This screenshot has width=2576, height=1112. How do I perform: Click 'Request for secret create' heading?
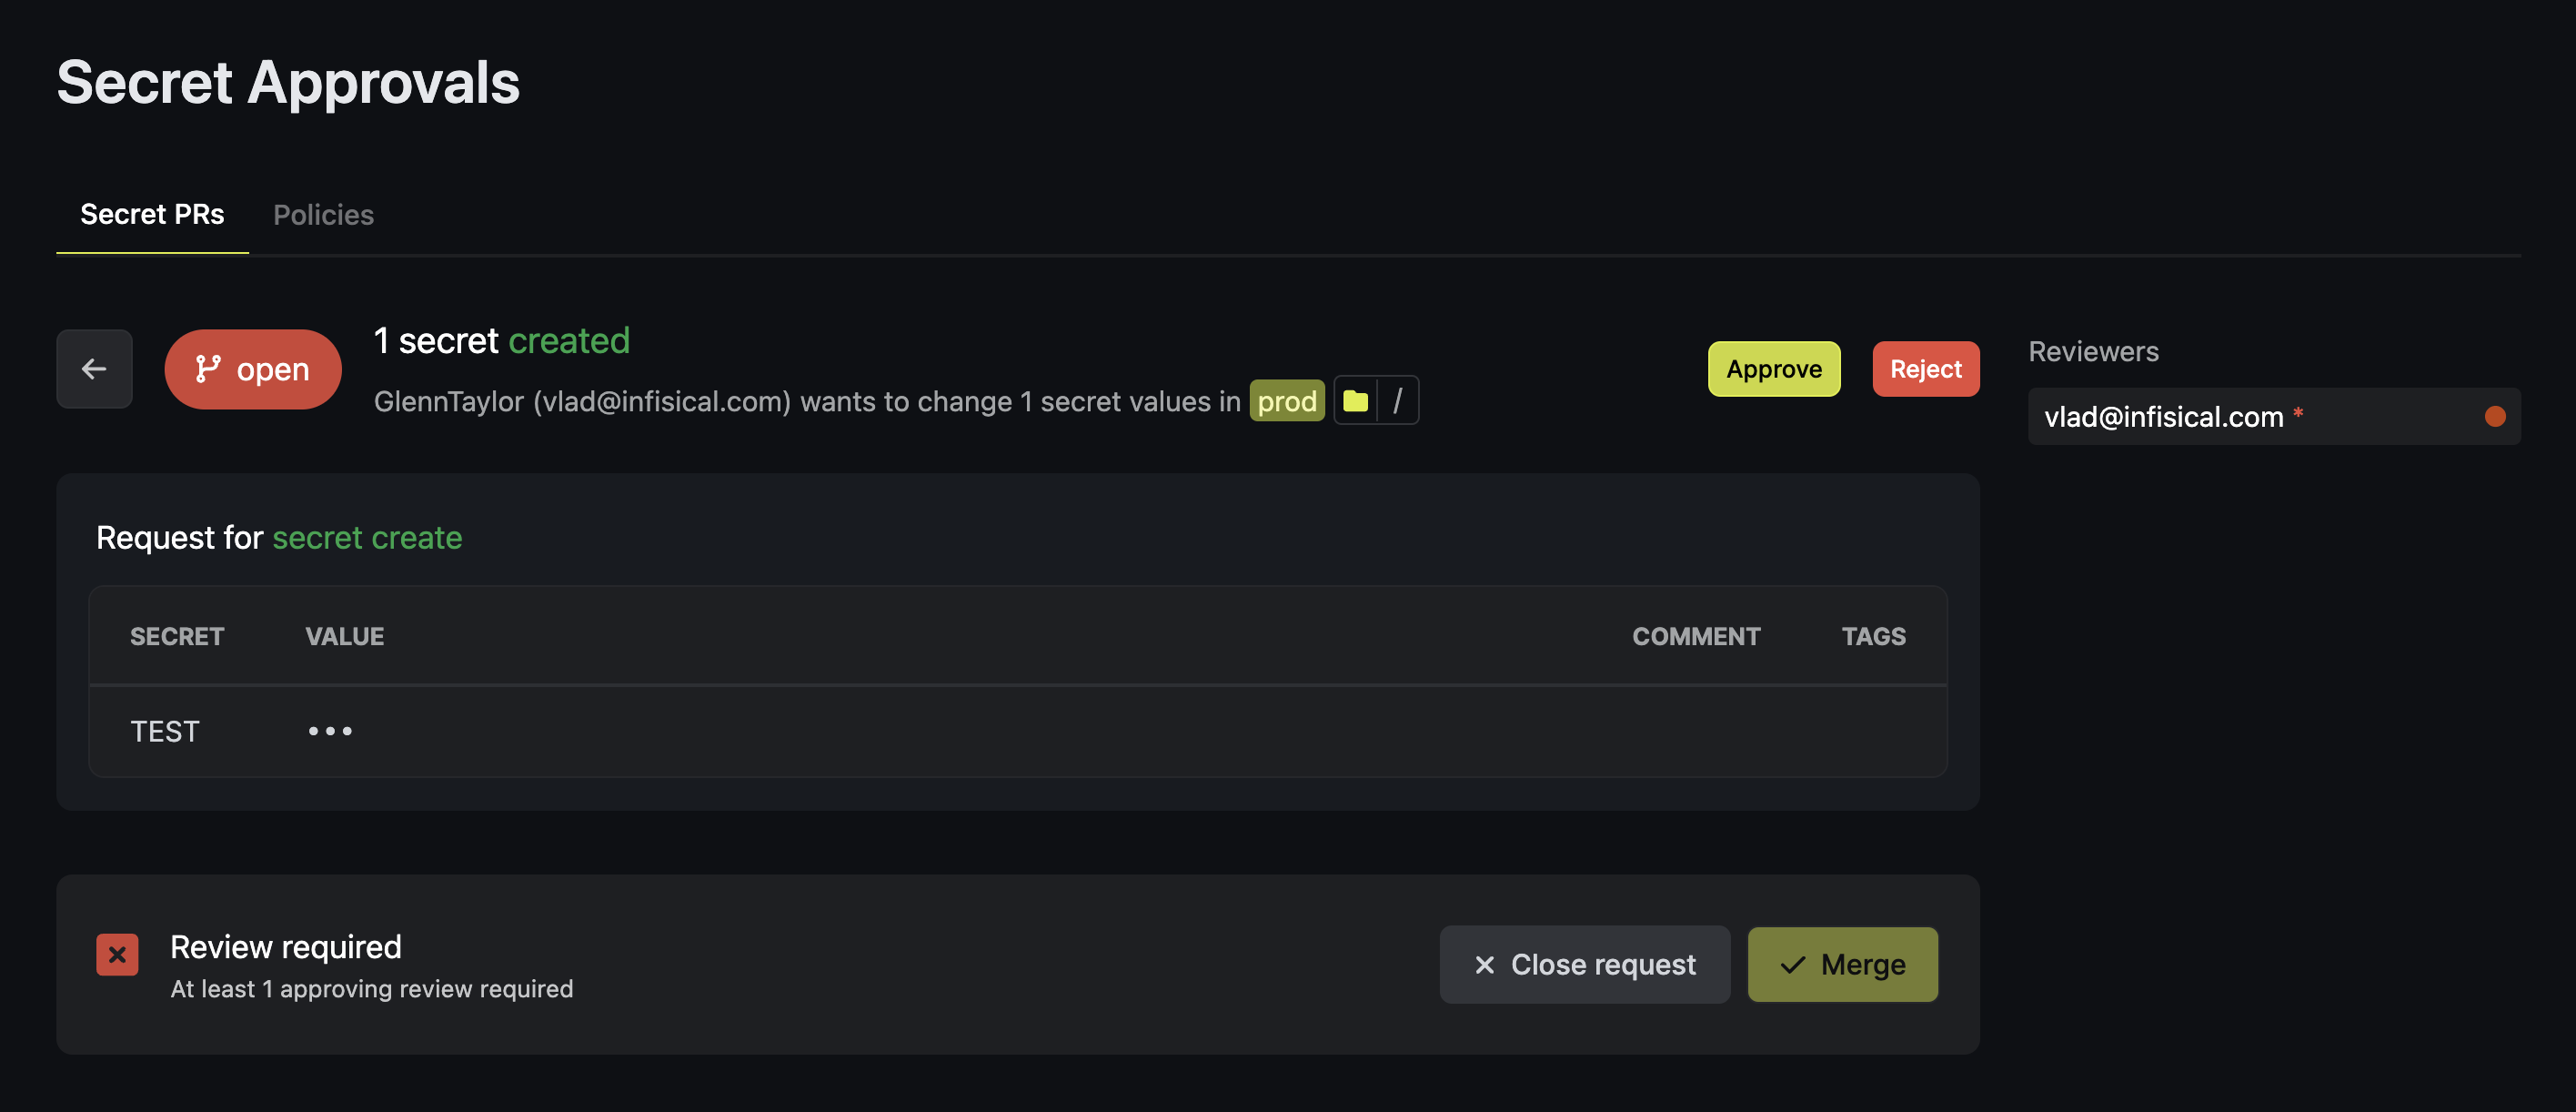(x=279, y=537)
